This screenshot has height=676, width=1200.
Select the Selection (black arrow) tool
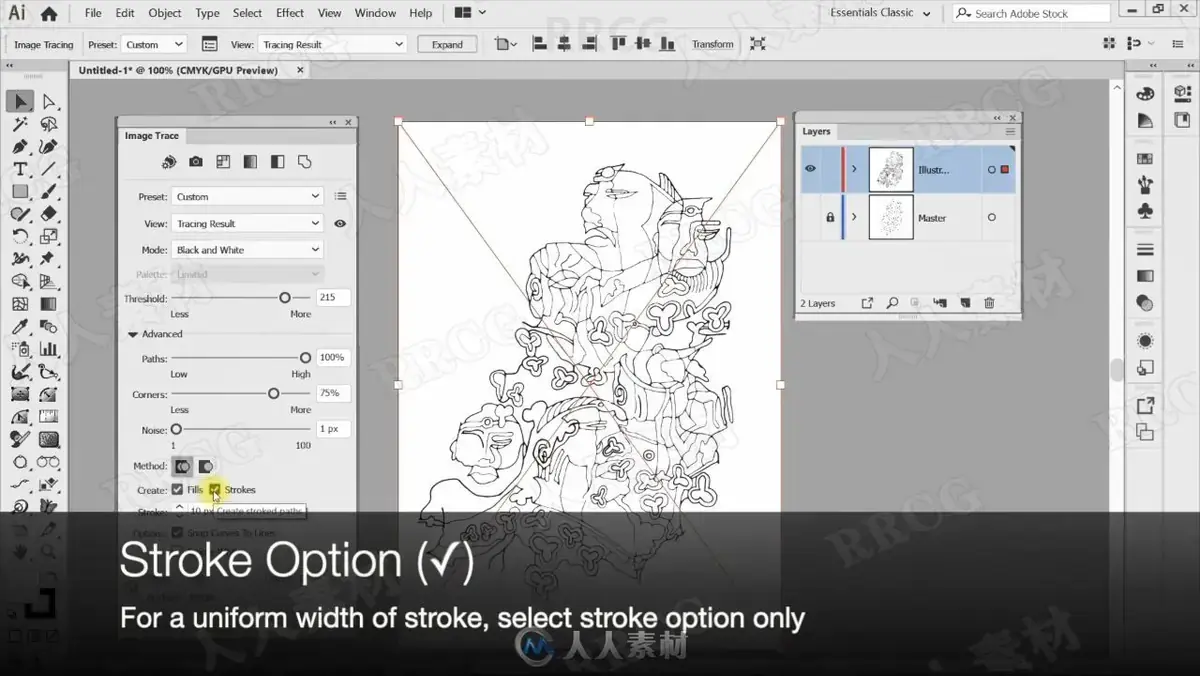(x=20, y=102)
